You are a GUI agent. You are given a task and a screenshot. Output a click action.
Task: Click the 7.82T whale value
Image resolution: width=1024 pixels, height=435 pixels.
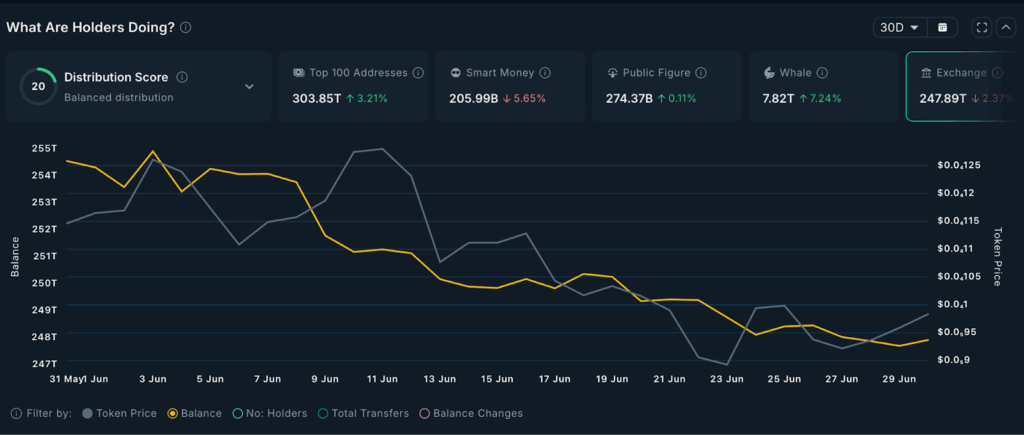(778, 99)
